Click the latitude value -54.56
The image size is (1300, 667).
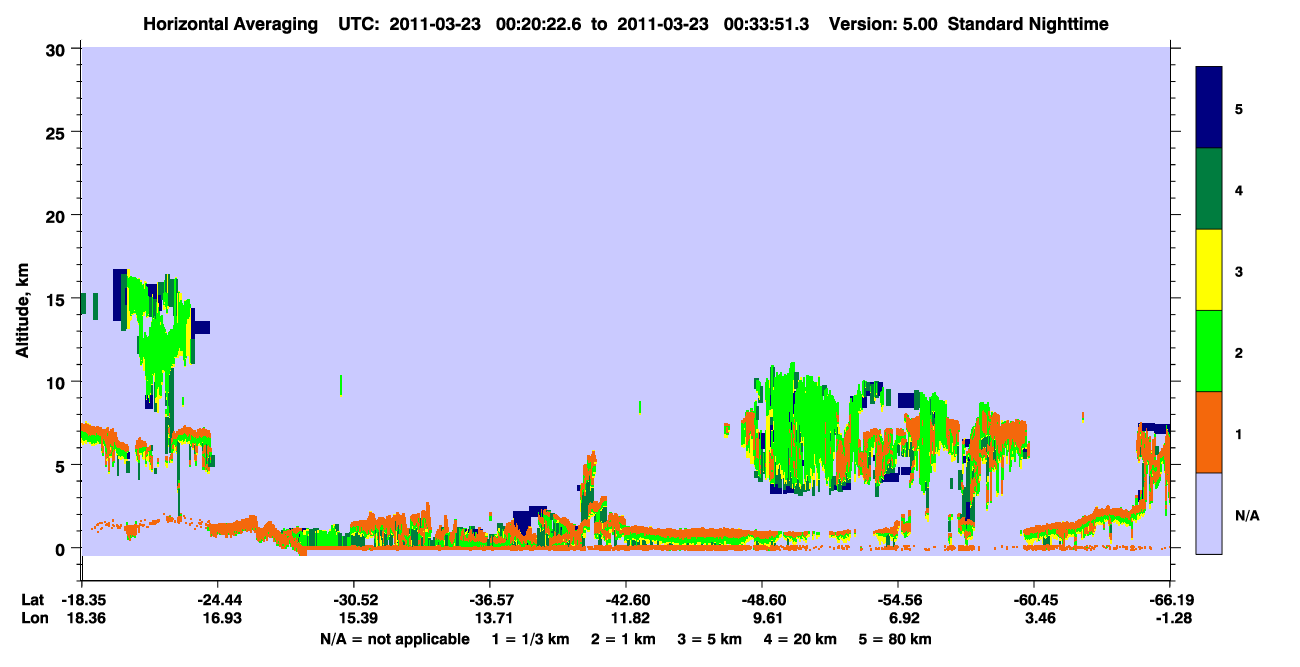coord(898,600)
